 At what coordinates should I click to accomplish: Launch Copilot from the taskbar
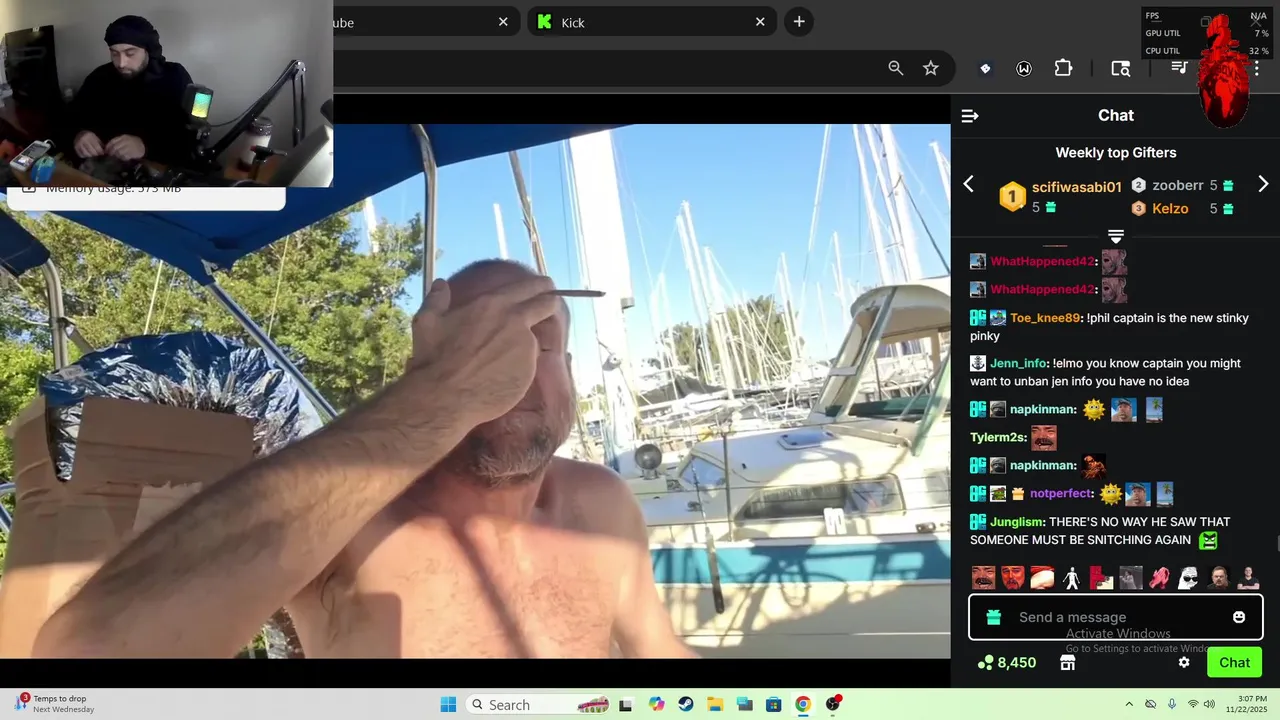click(656, 704)
